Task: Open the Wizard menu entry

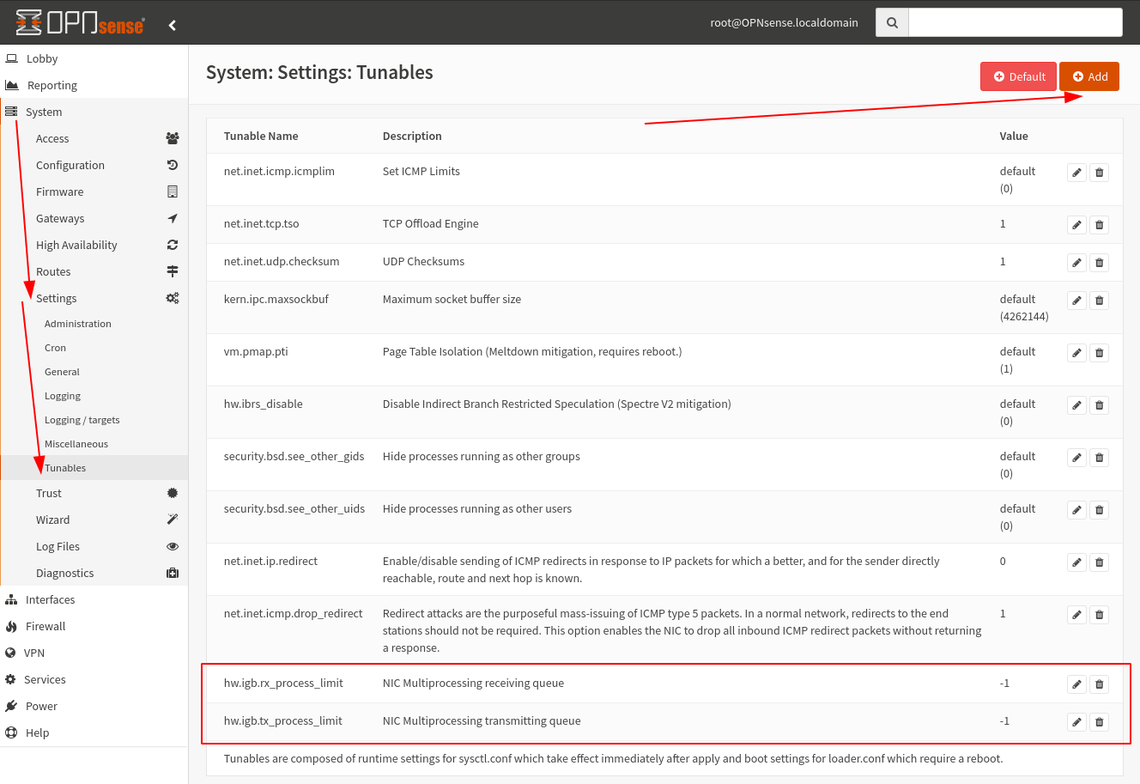Action: tap(95, 520)
